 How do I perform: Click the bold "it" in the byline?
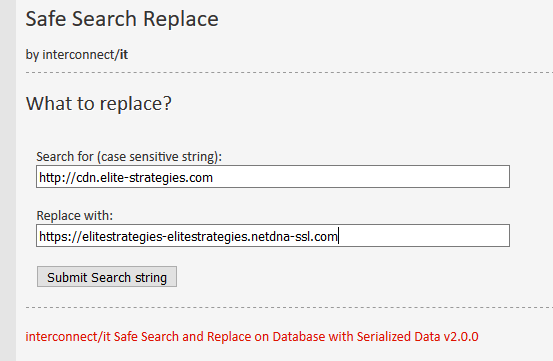pyautogui.click(x=124, y=55)
